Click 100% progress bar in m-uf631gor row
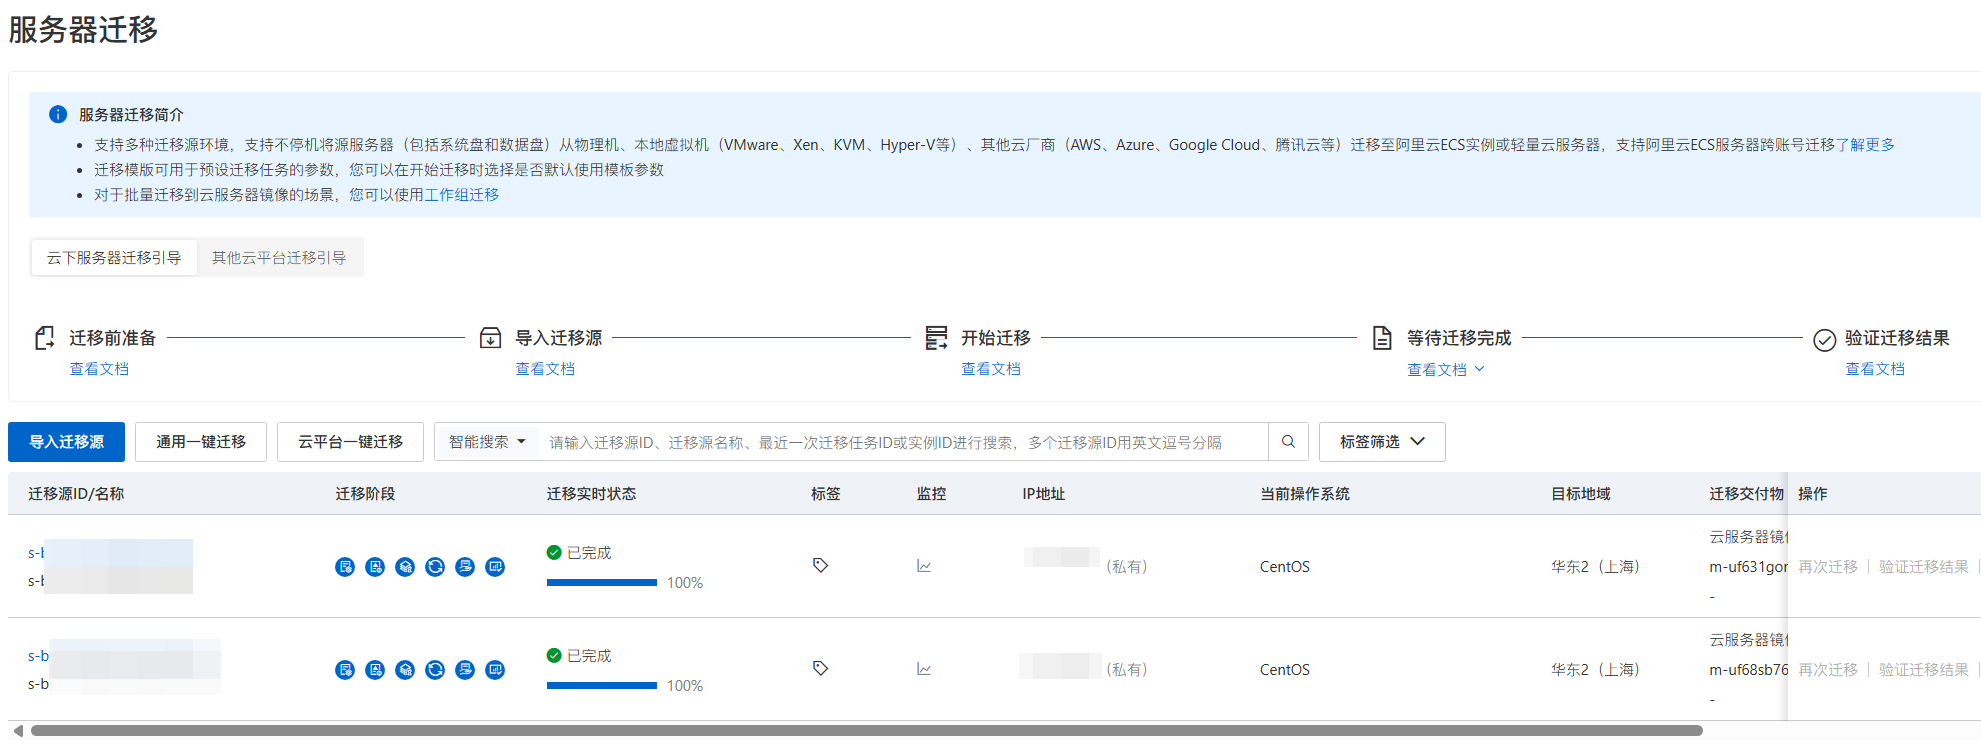 pyautogui.click(x=602, y=582)
